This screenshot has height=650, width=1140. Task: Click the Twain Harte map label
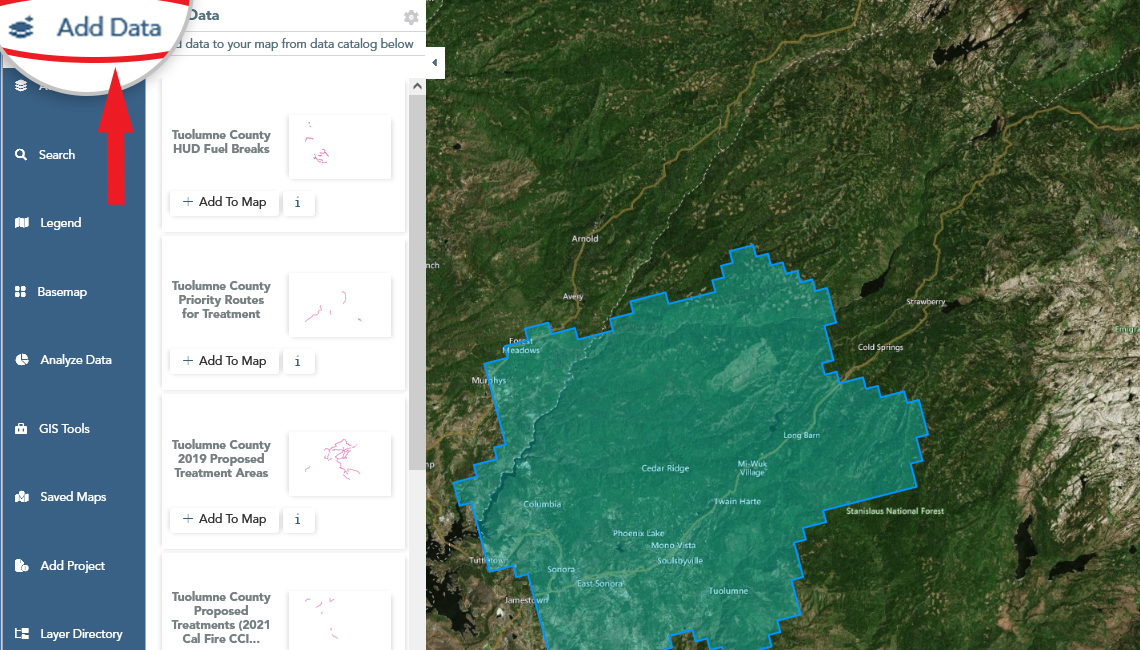click(x=737, y=502)
